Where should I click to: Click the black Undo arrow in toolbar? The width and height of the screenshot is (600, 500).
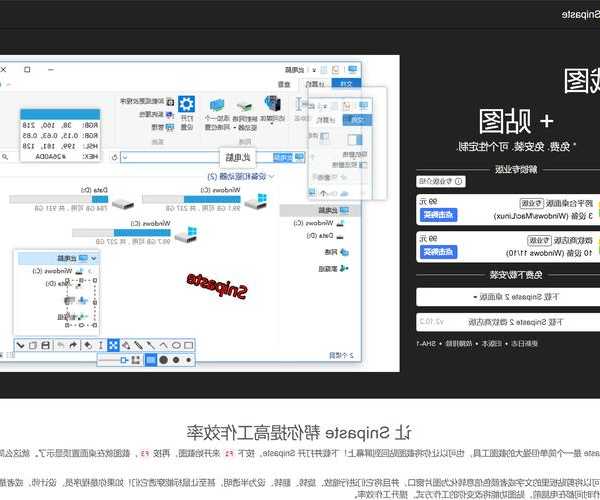click(x=73, y=345)
